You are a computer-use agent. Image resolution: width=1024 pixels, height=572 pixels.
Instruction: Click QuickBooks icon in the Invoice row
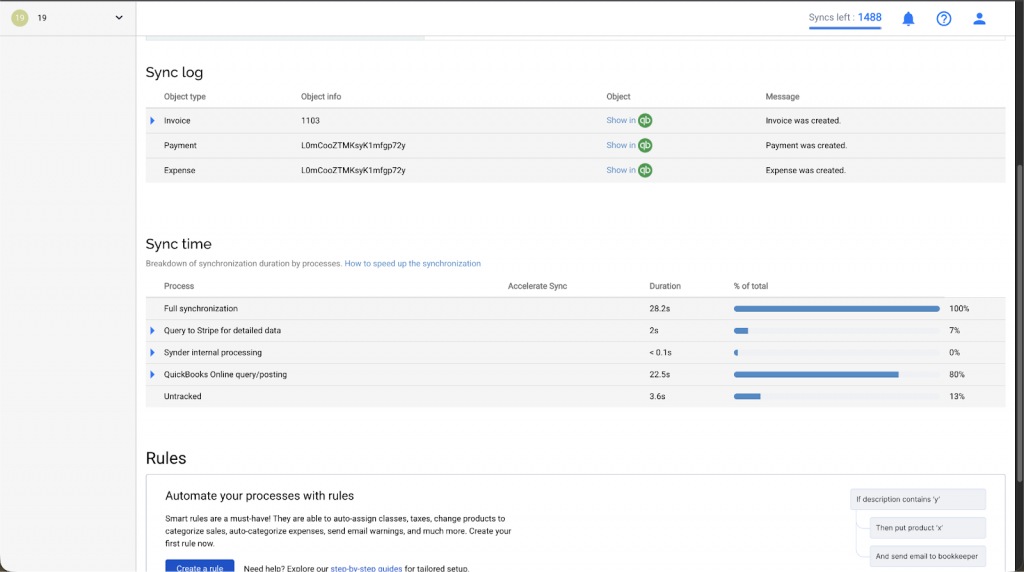[x=645, y=121]
